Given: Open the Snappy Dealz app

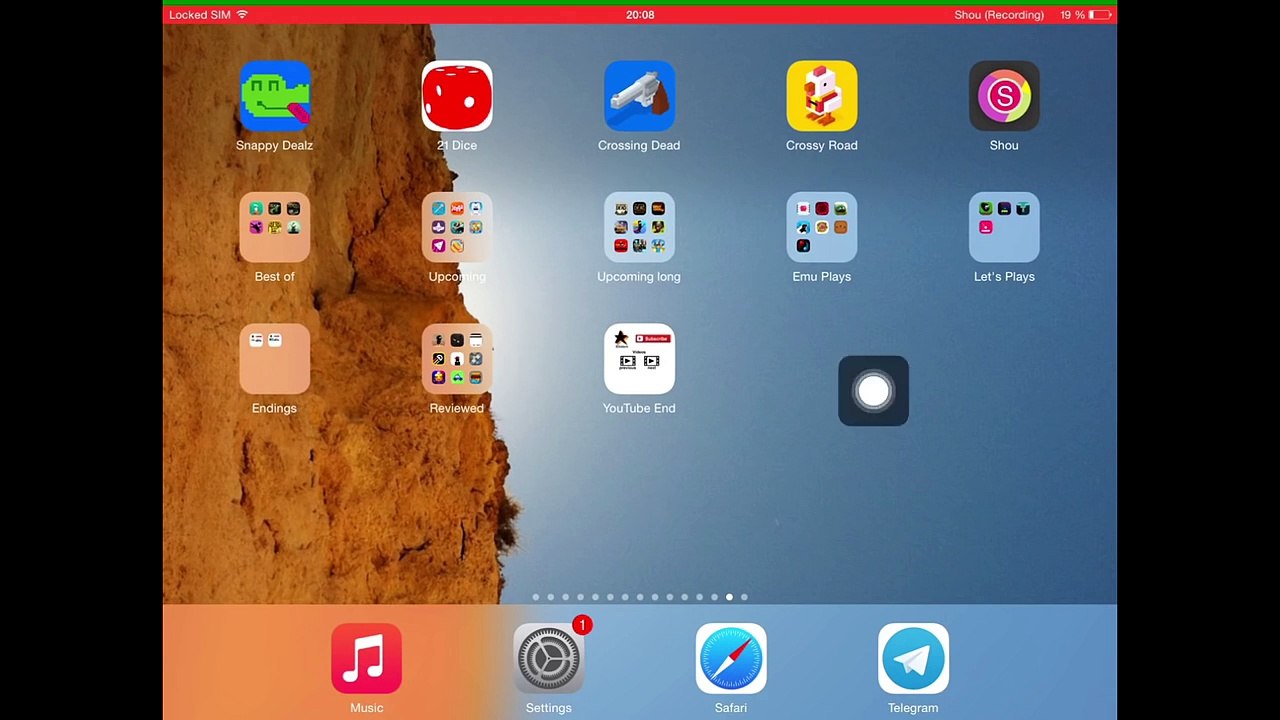Looking at the screenshot, I should [x=275, y=96].
